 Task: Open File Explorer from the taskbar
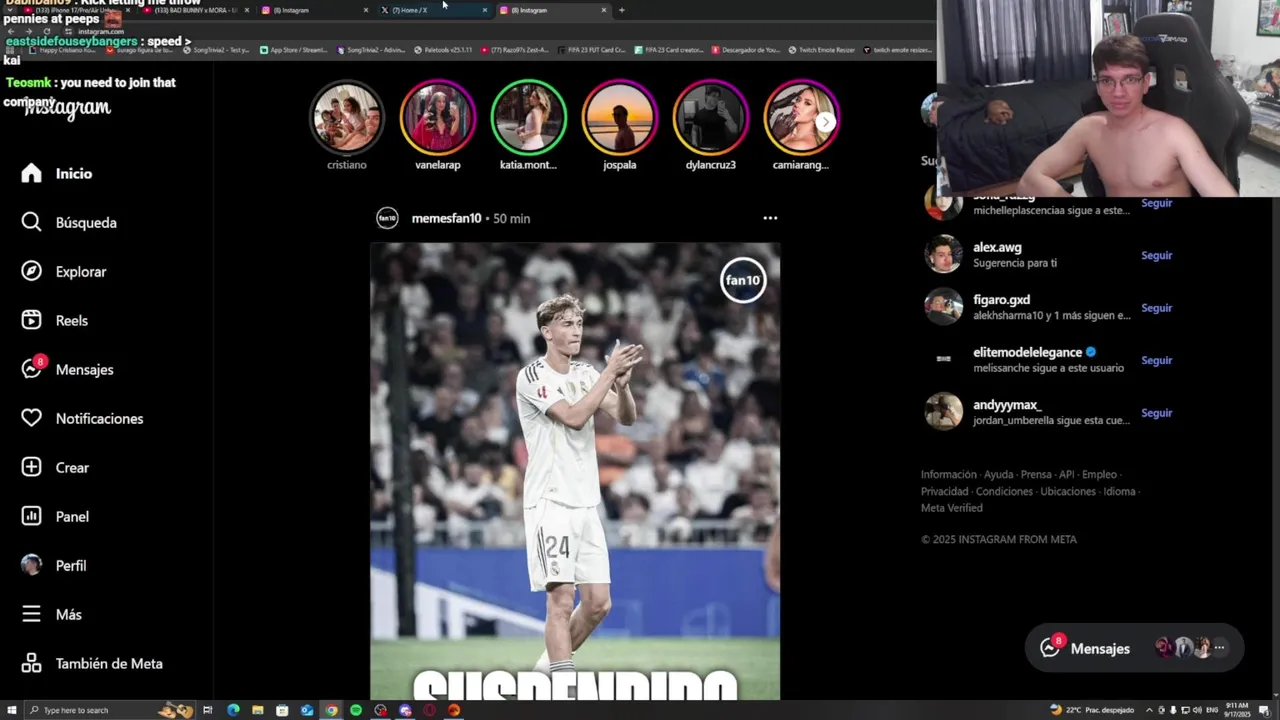click(x=258, y=710)
